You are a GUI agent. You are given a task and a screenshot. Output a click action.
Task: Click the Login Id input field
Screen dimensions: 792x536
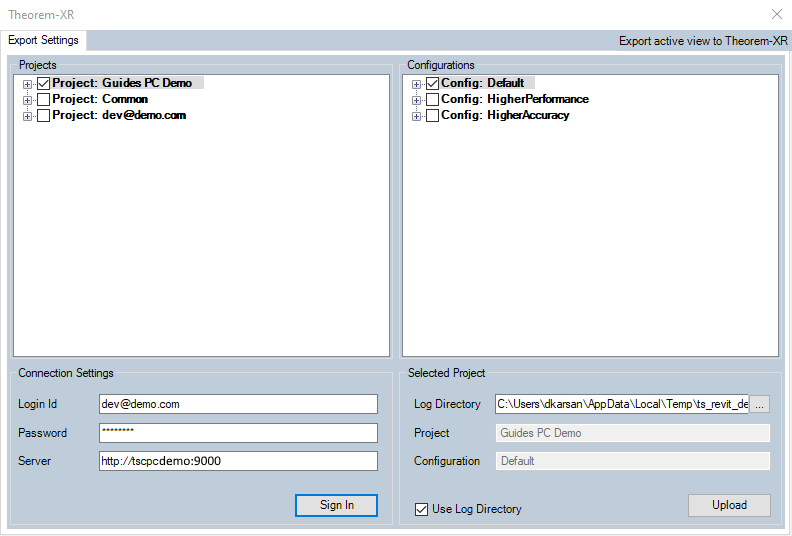pos(238,404)
